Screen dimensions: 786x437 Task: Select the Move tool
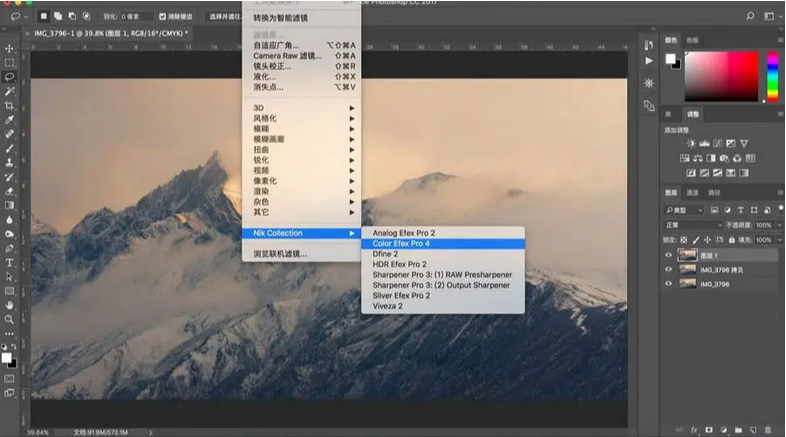click(9, 48)
